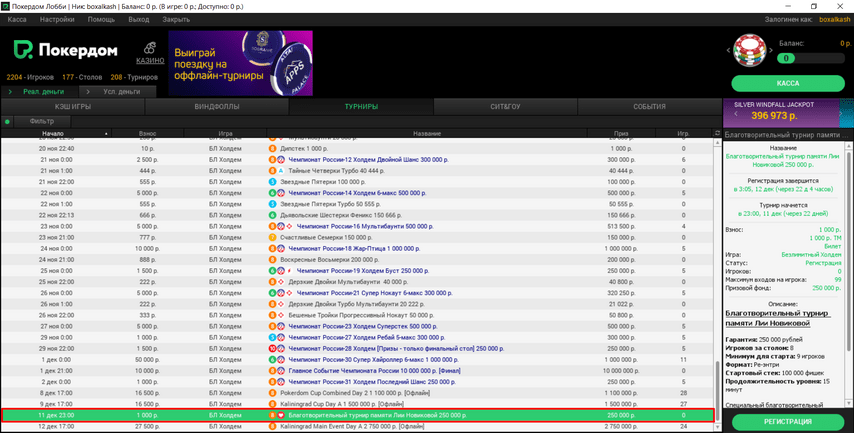
Task: Open the КАЗИНО link
Action: (x=150, y=60)
